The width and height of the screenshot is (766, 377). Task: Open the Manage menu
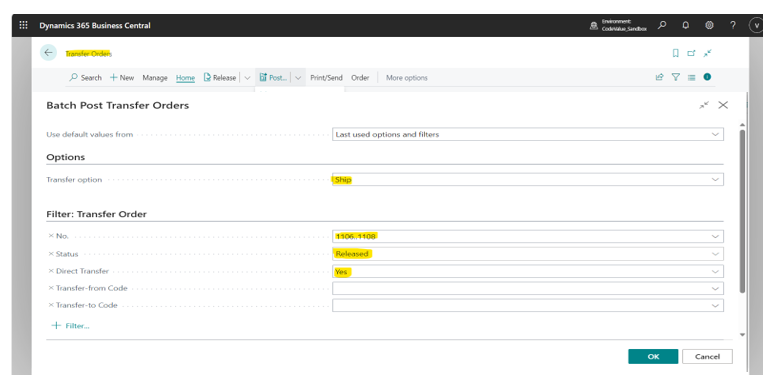pyautogui.click(x=155, y=78)
